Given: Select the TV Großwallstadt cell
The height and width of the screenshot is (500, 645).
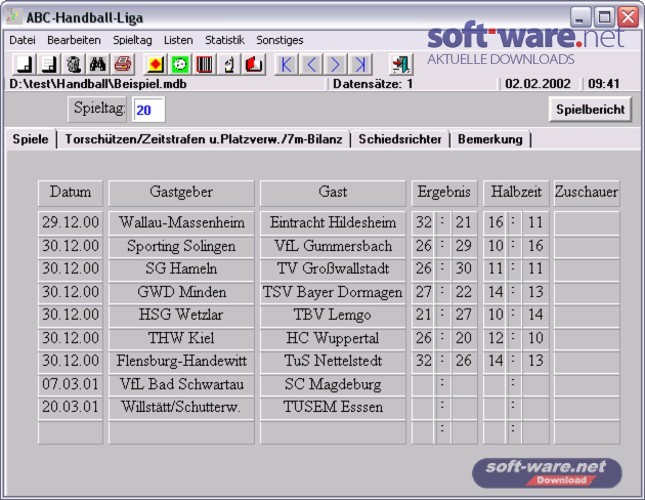Looking at the screenshot, I should pyautogui.click(x=333, y=269).
